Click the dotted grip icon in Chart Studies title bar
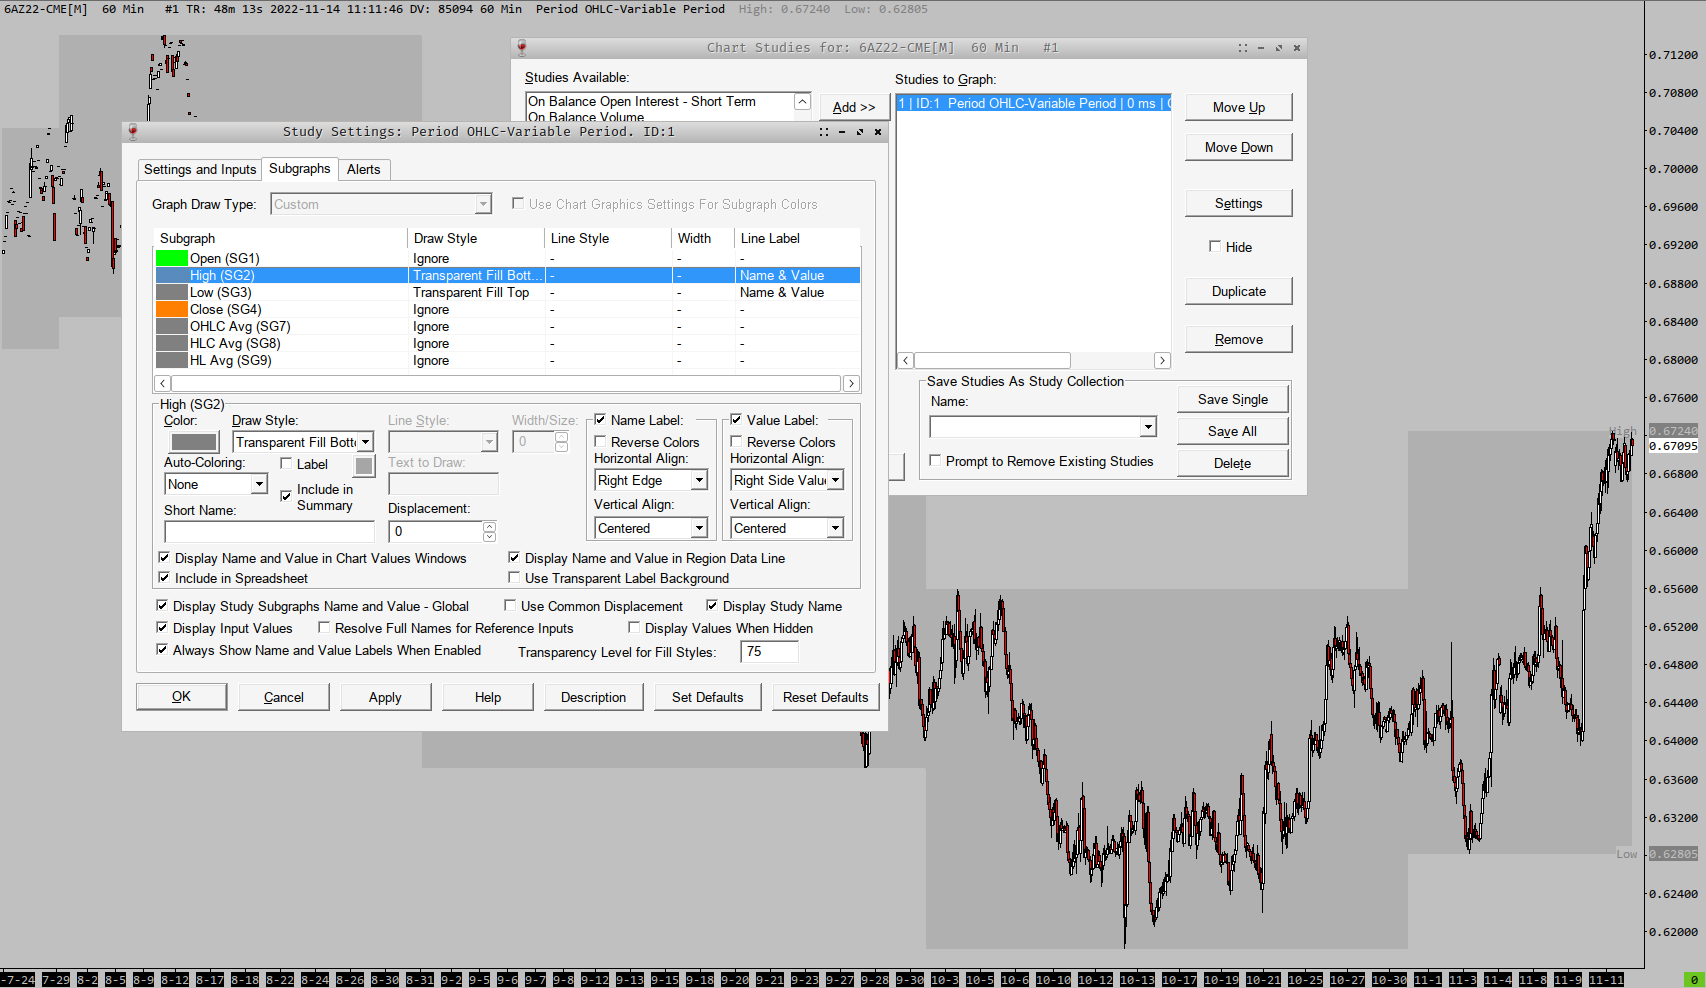This screenshot has height=988, width=1706. pyautogui.click(x=1243, y=48)
